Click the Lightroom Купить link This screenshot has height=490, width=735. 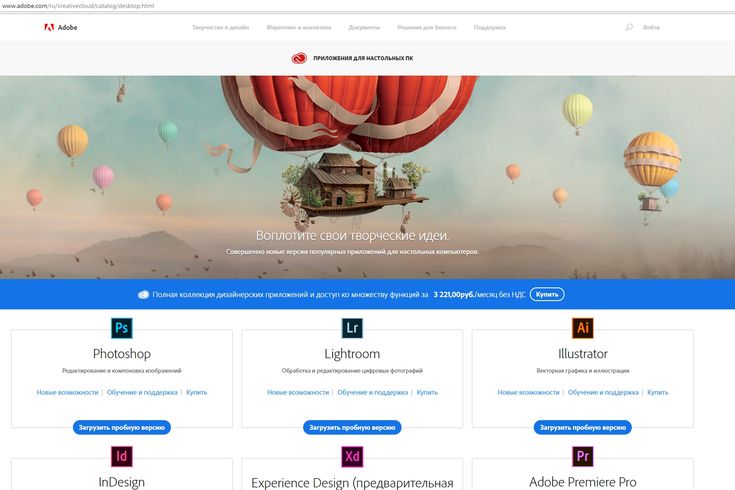427,392
